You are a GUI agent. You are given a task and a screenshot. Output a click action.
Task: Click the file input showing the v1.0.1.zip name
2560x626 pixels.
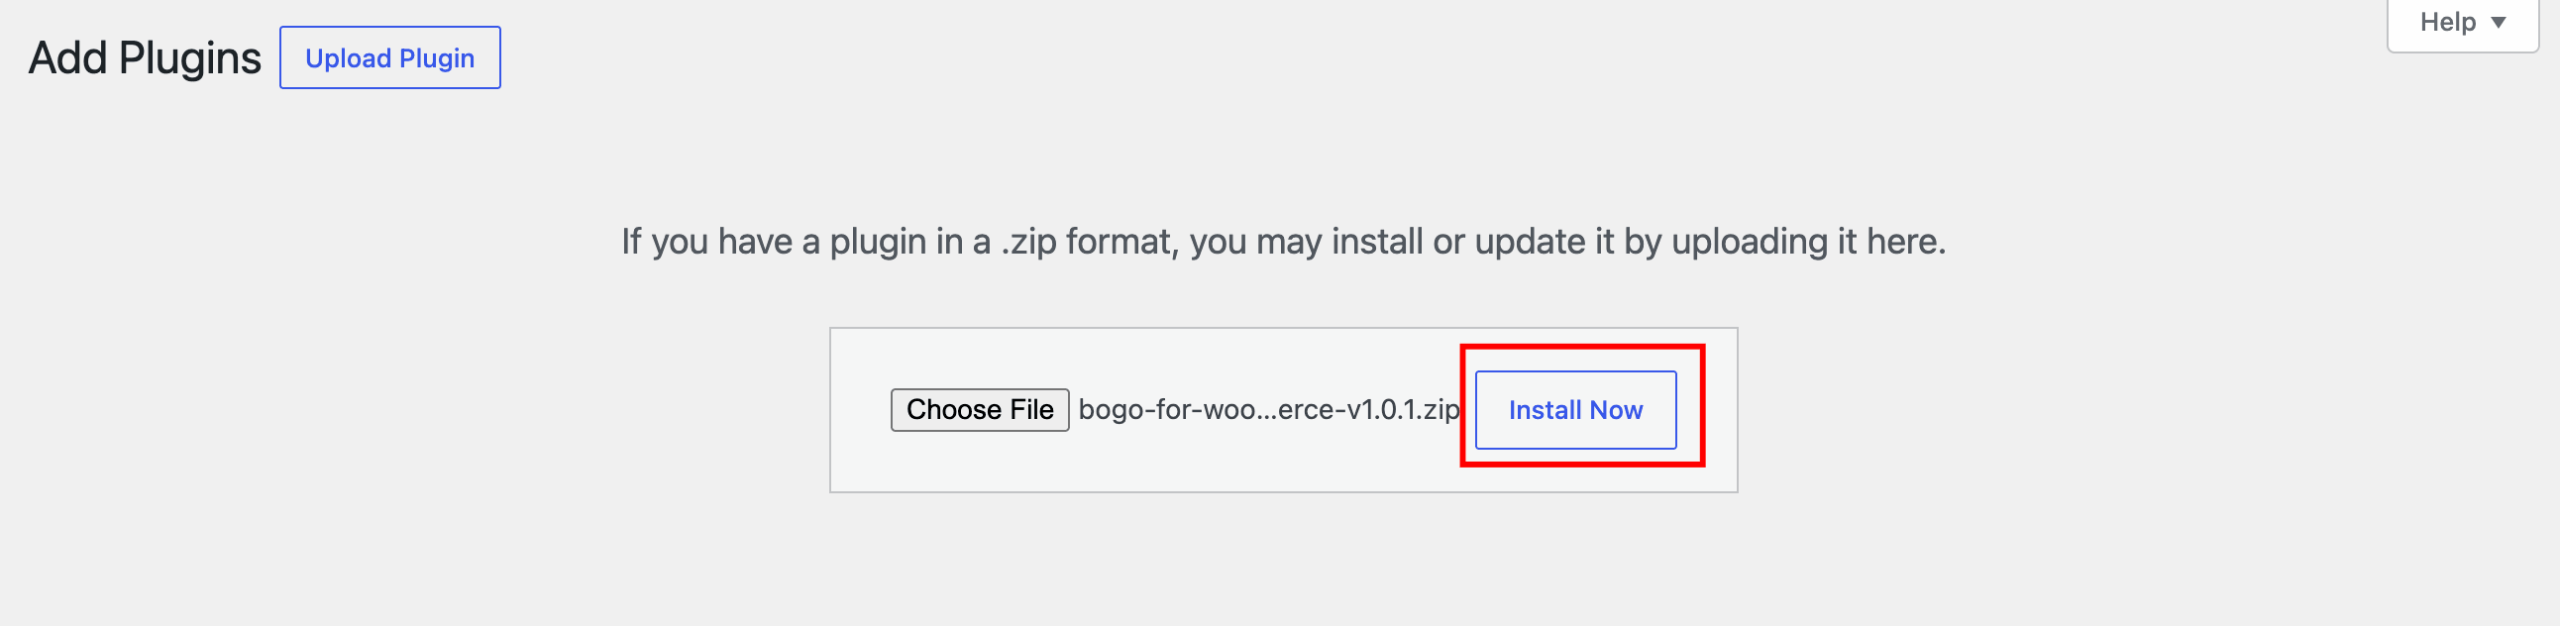pos(1175,410)
